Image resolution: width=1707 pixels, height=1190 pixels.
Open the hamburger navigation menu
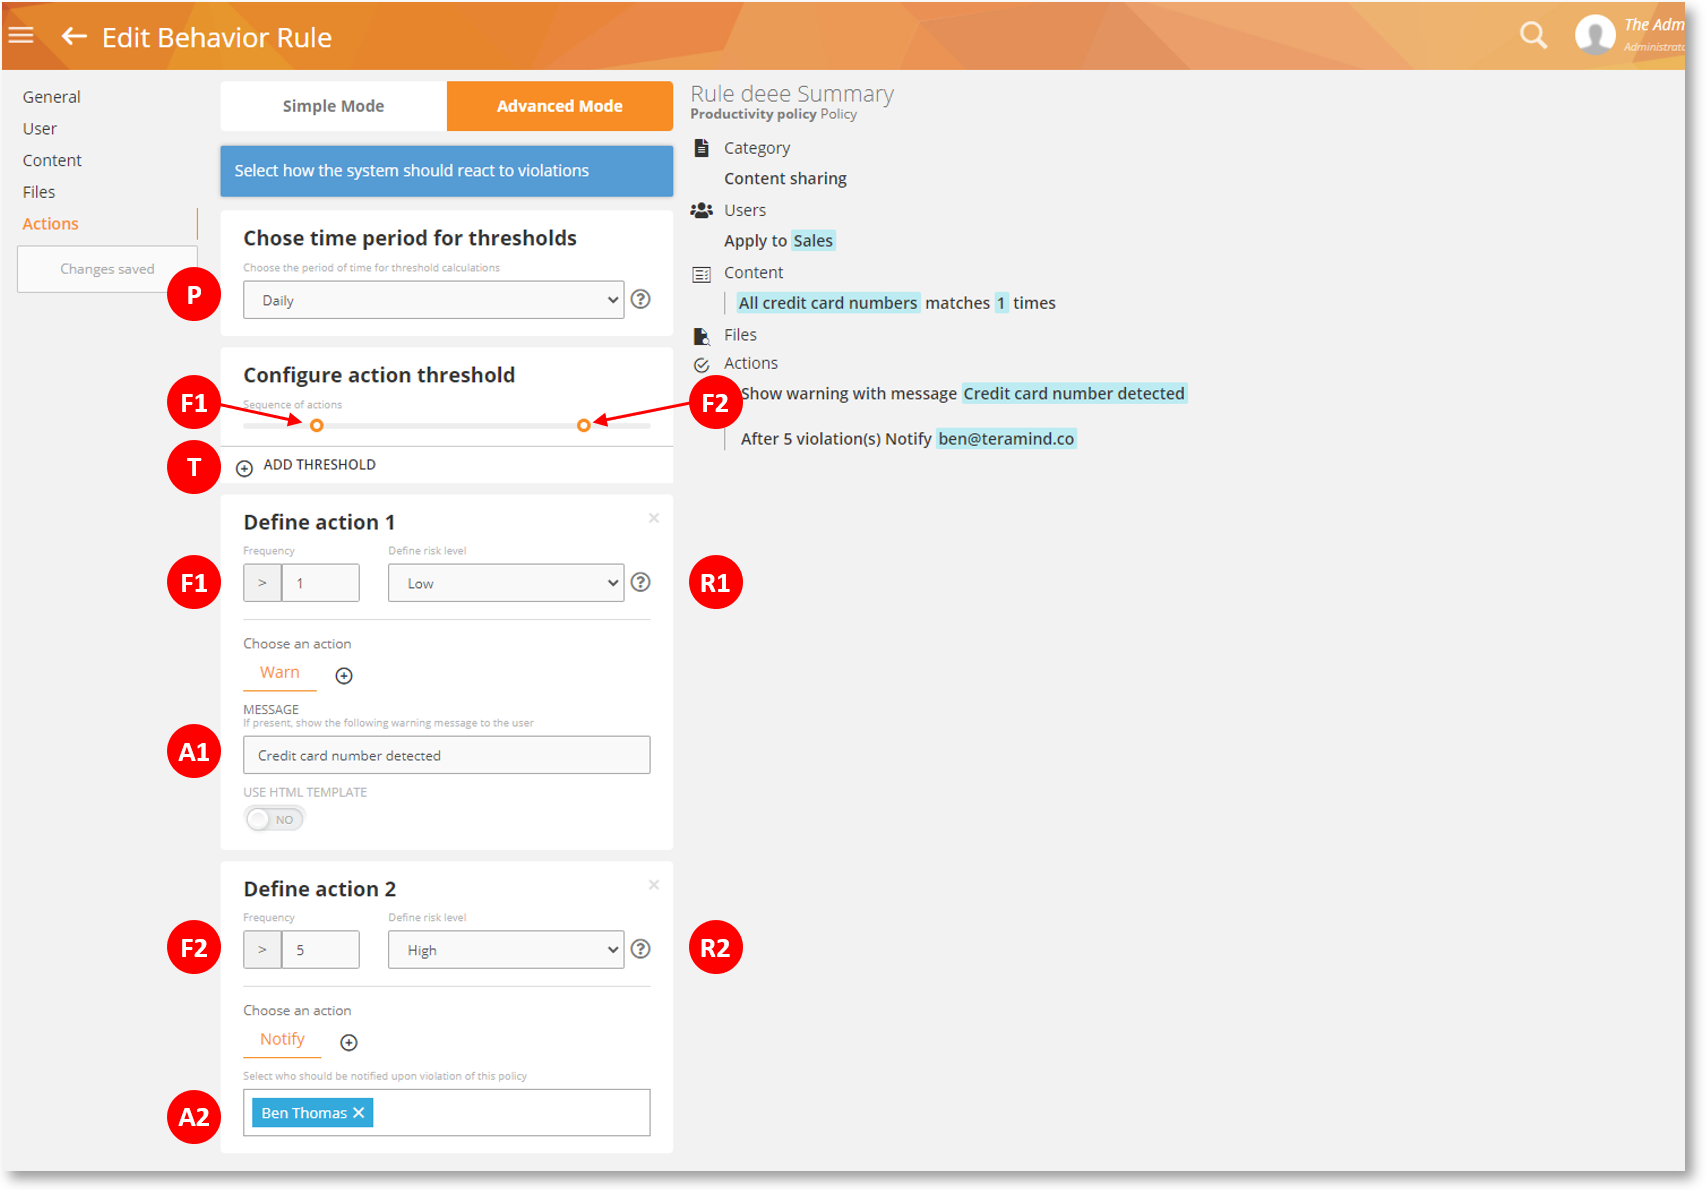tap(21, 36)
